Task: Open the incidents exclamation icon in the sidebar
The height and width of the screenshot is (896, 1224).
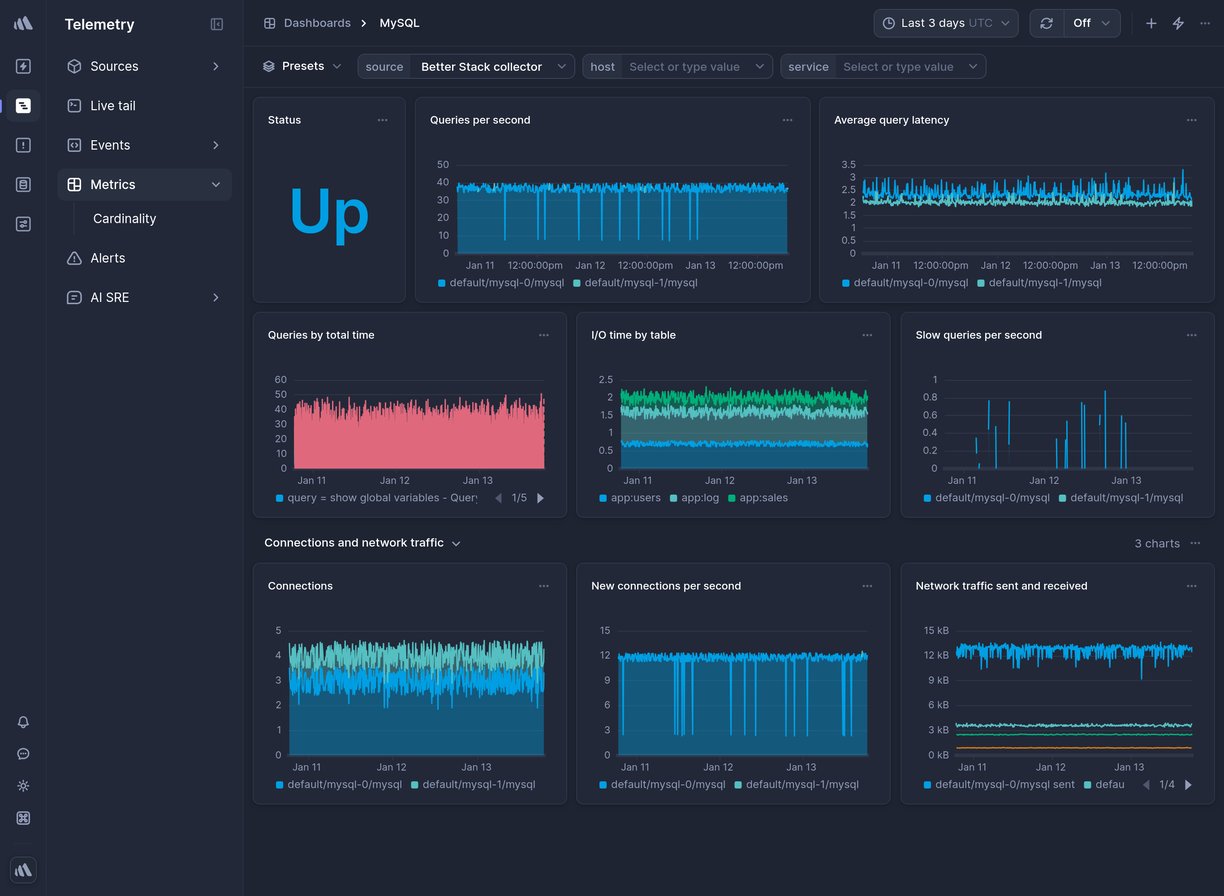Action: pos(23,144)
